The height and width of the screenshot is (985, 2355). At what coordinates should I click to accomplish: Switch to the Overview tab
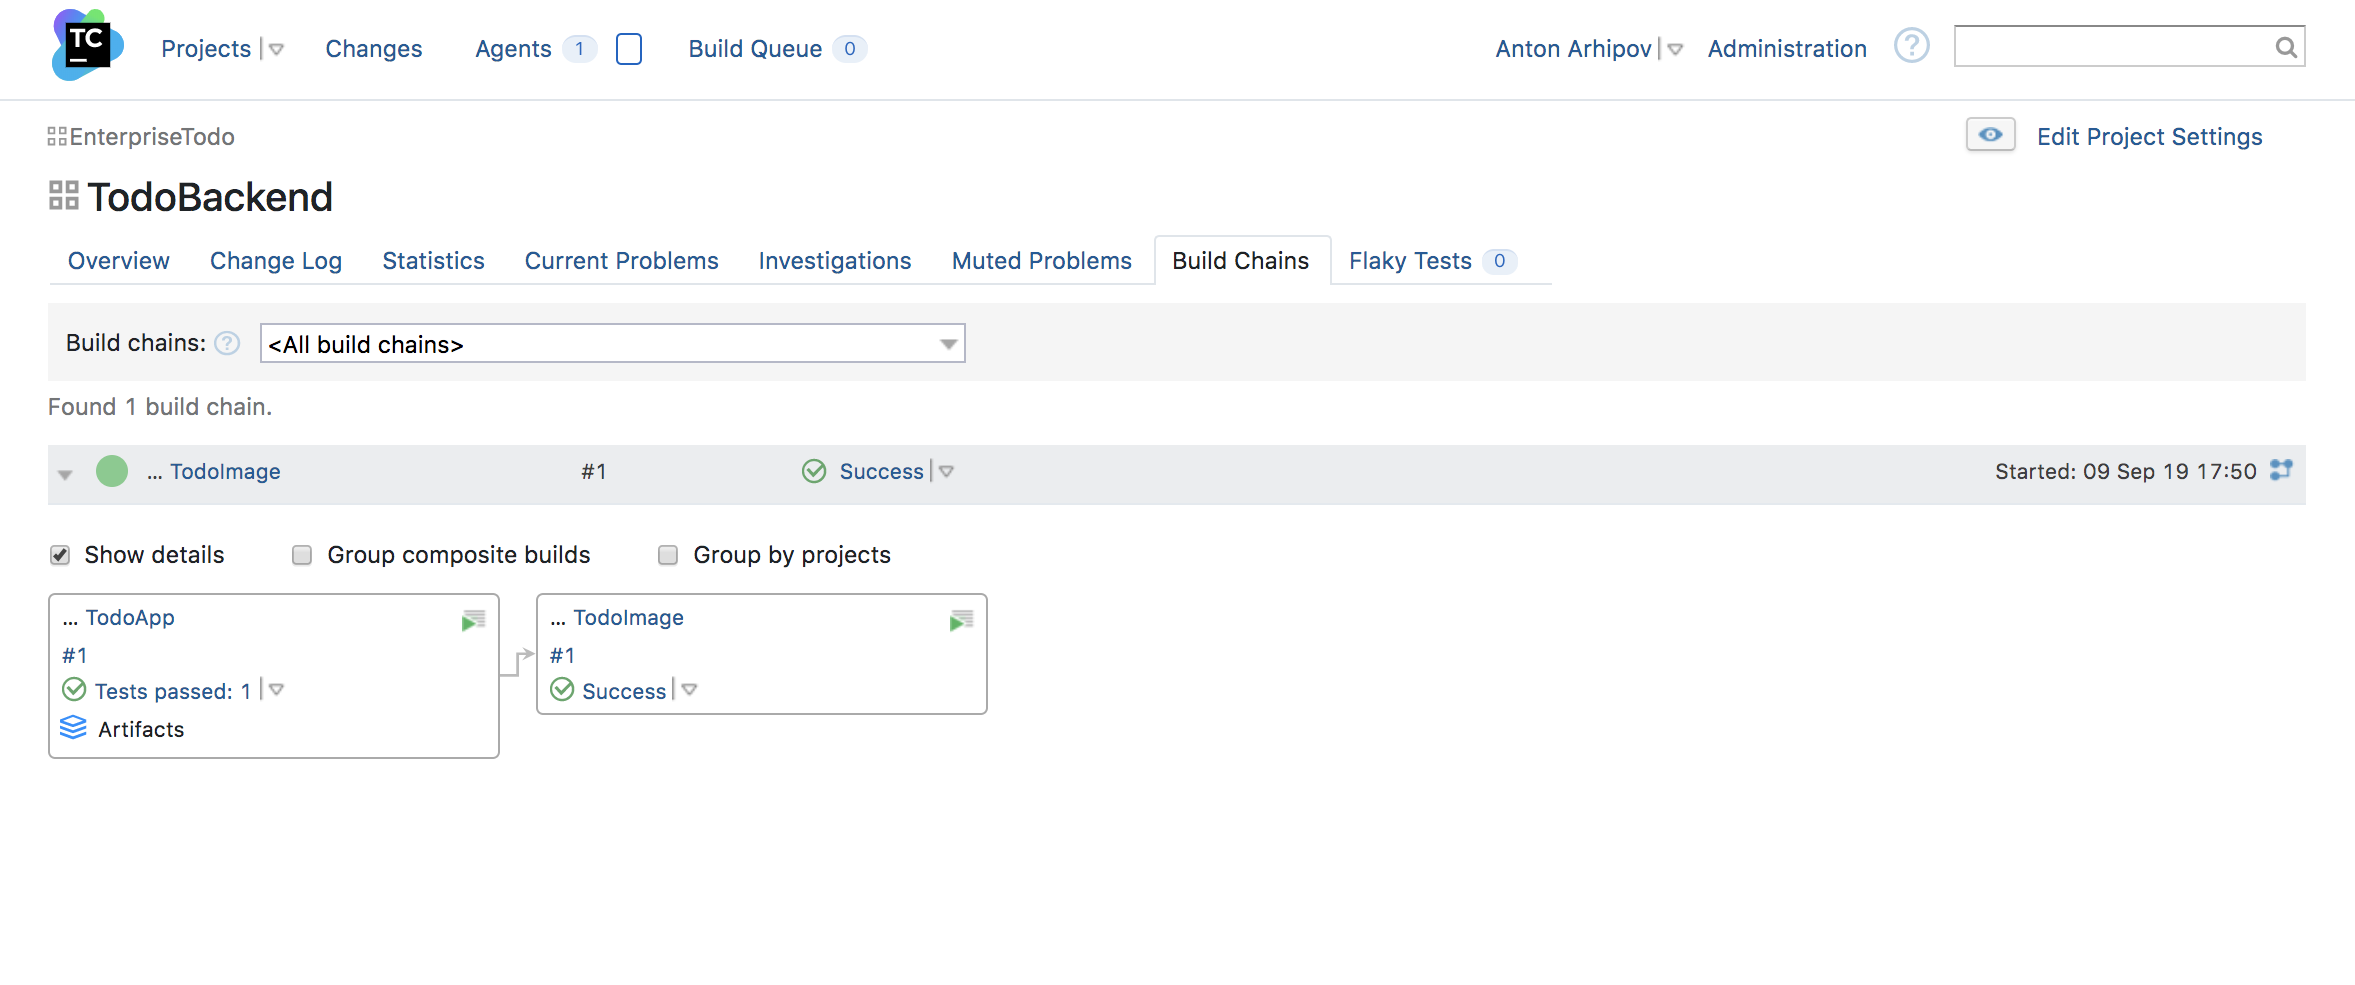point(119,261)
